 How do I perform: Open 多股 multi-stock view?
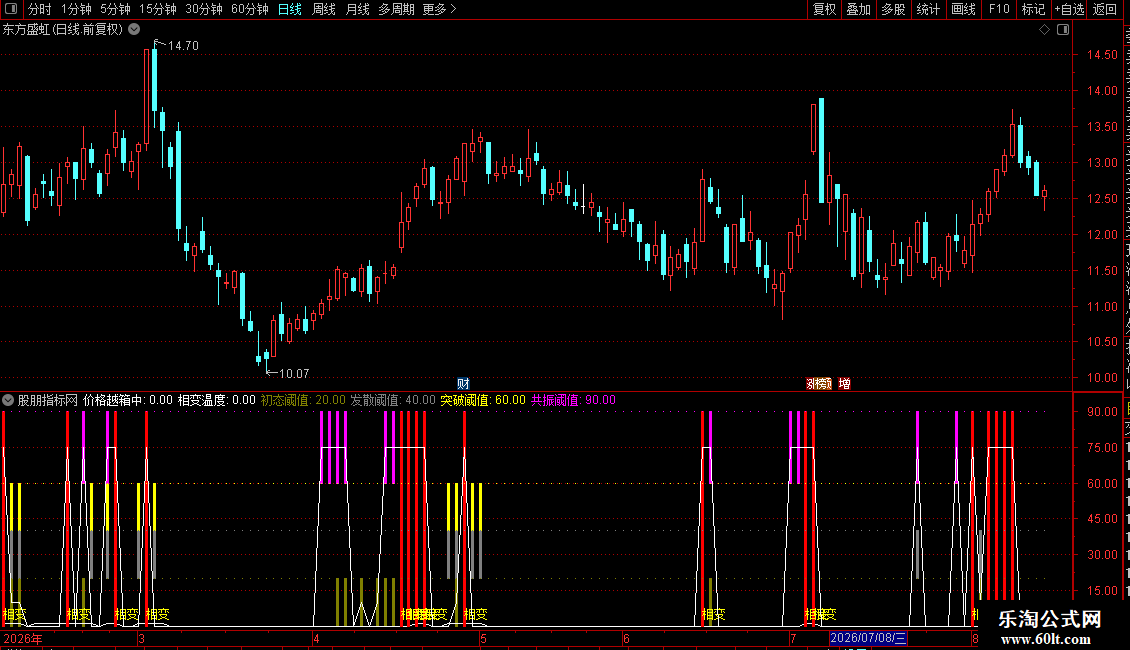[894, 9]
